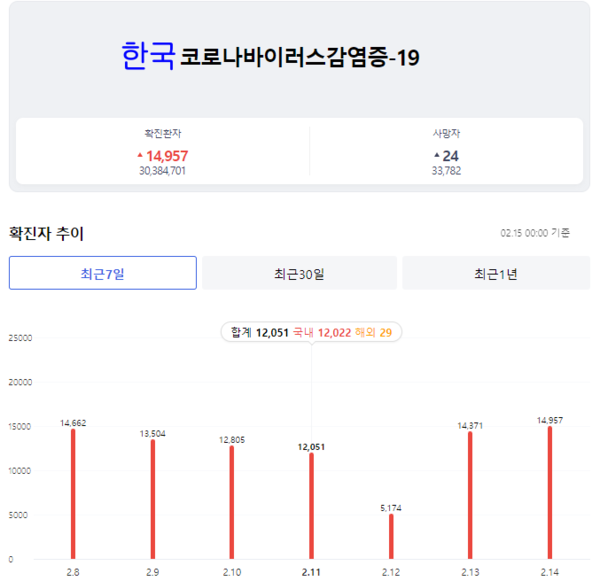Viewport: 600px width, 581px height.
Task: Click the 25000 y-axis label
Action: click(x=20, y=338)
